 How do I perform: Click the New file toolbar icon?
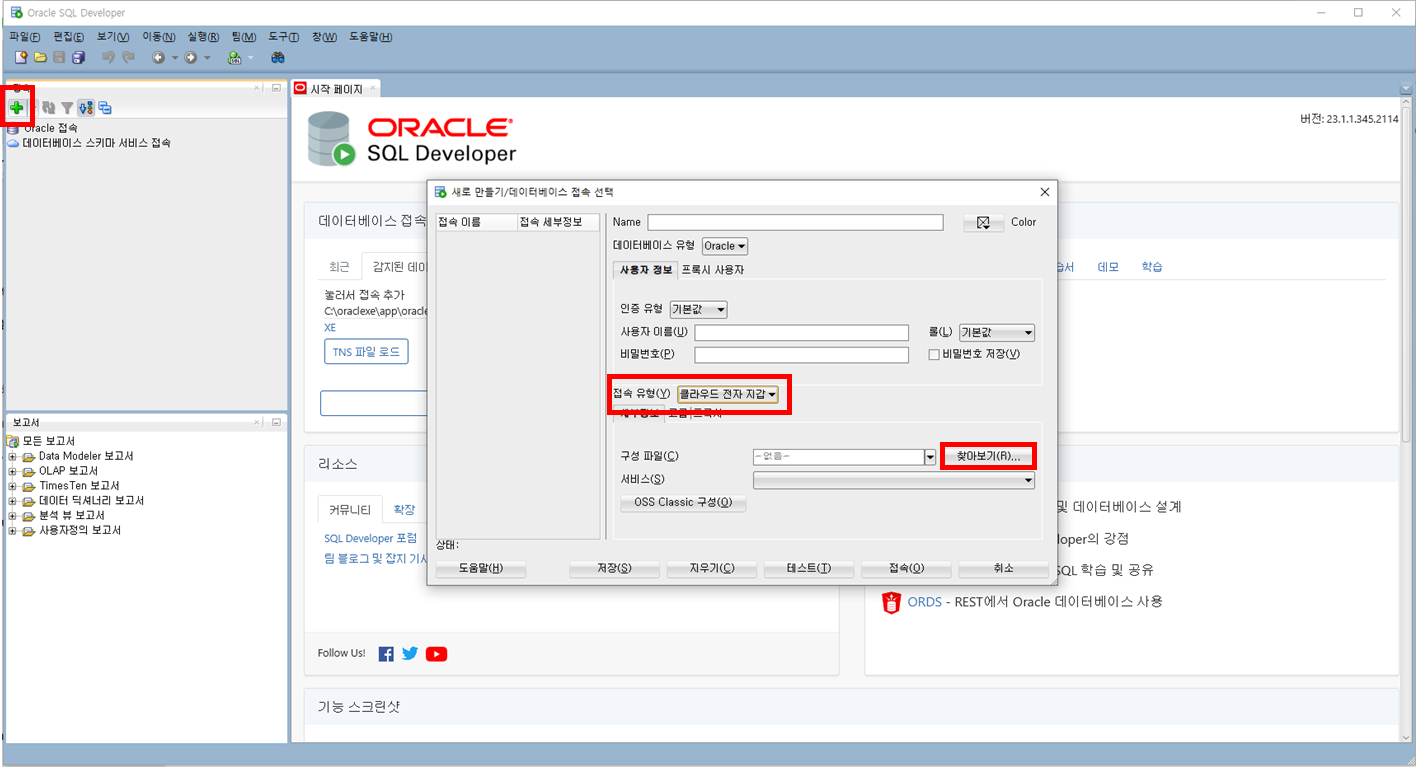21,58
